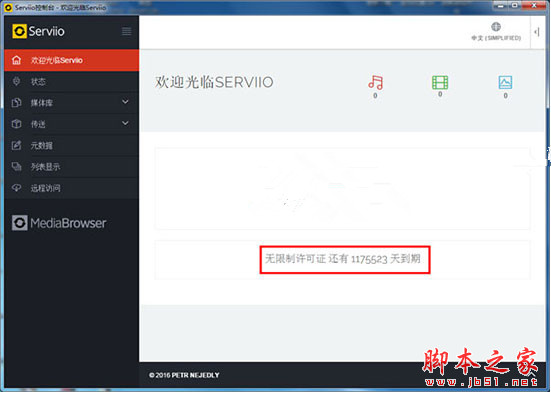The height and width of the screenshot is (394, 551).
Task: Click the MediaBrowser logo icon
Action: tap(19, 223)
